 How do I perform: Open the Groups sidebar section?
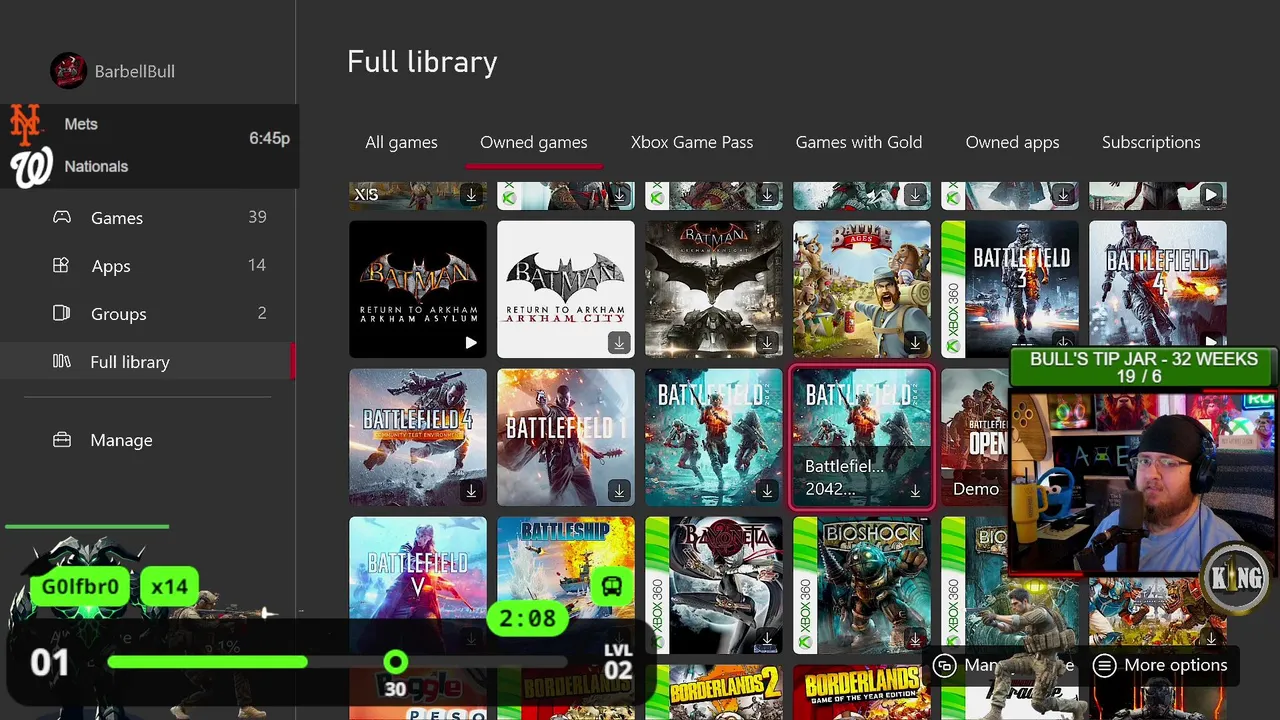click(x=148, y=314)
